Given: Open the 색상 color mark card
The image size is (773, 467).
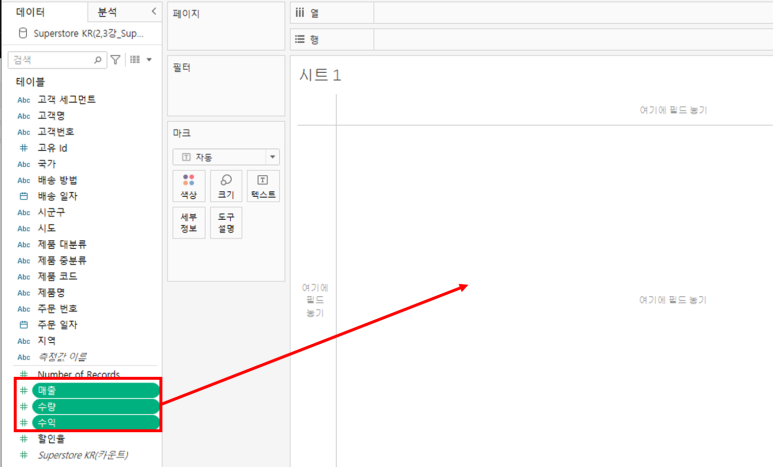Looking at the screenshot, I should click(189, 186).
